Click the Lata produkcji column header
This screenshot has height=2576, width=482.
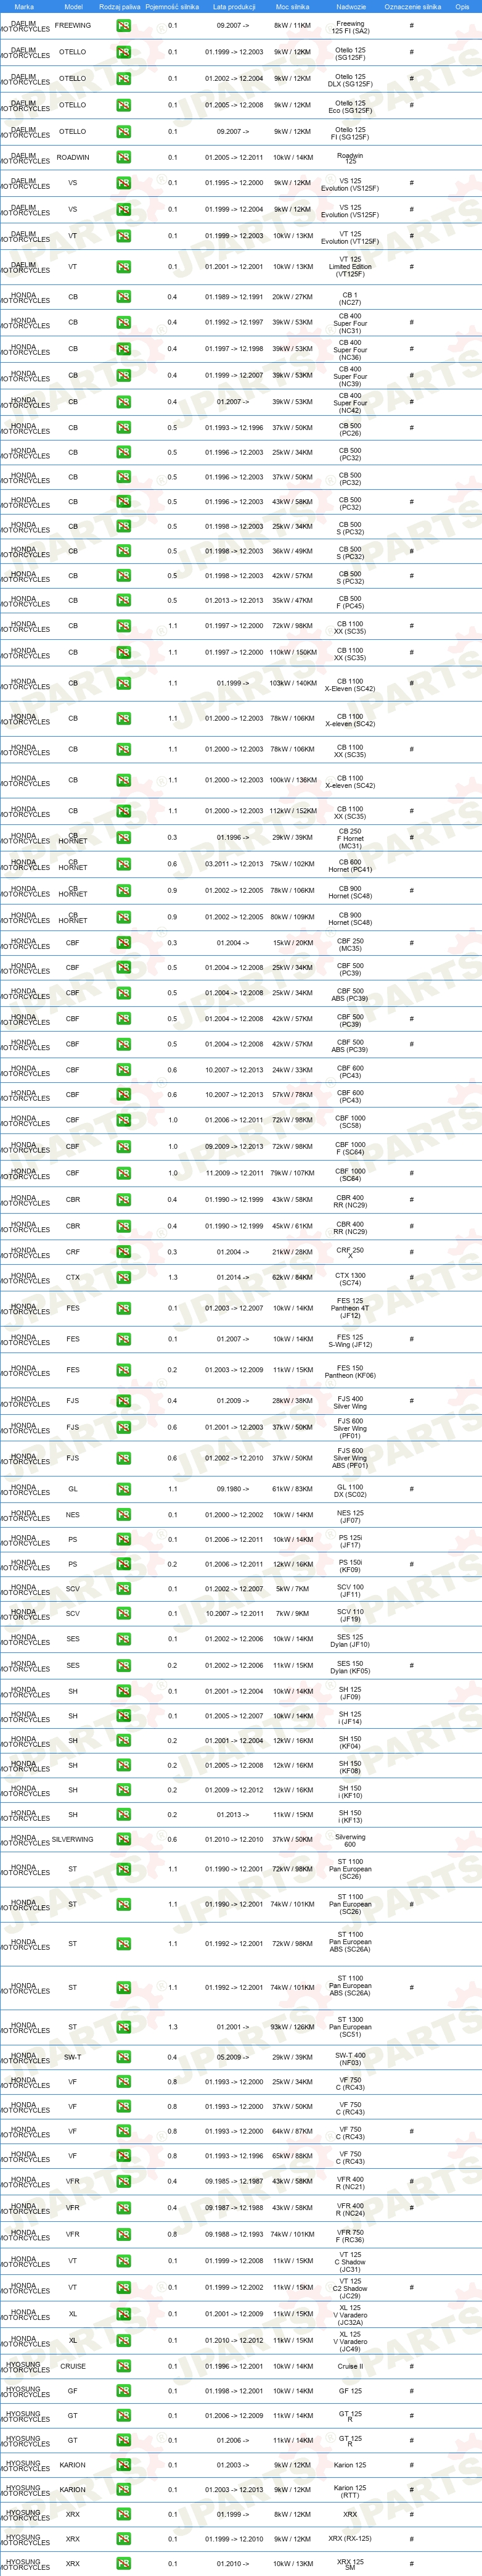coord(234,6)
